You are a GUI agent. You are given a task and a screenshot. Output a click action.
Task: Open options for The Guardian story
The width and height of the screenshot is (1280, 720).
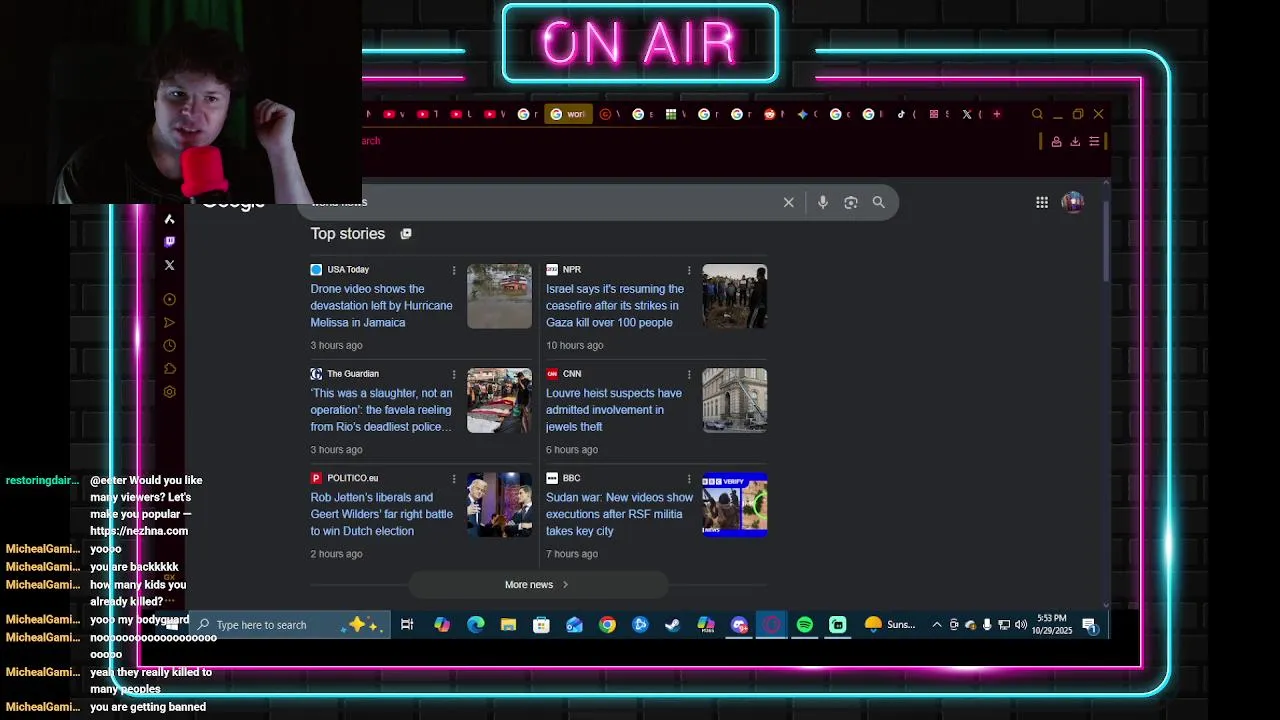[454, 374]
